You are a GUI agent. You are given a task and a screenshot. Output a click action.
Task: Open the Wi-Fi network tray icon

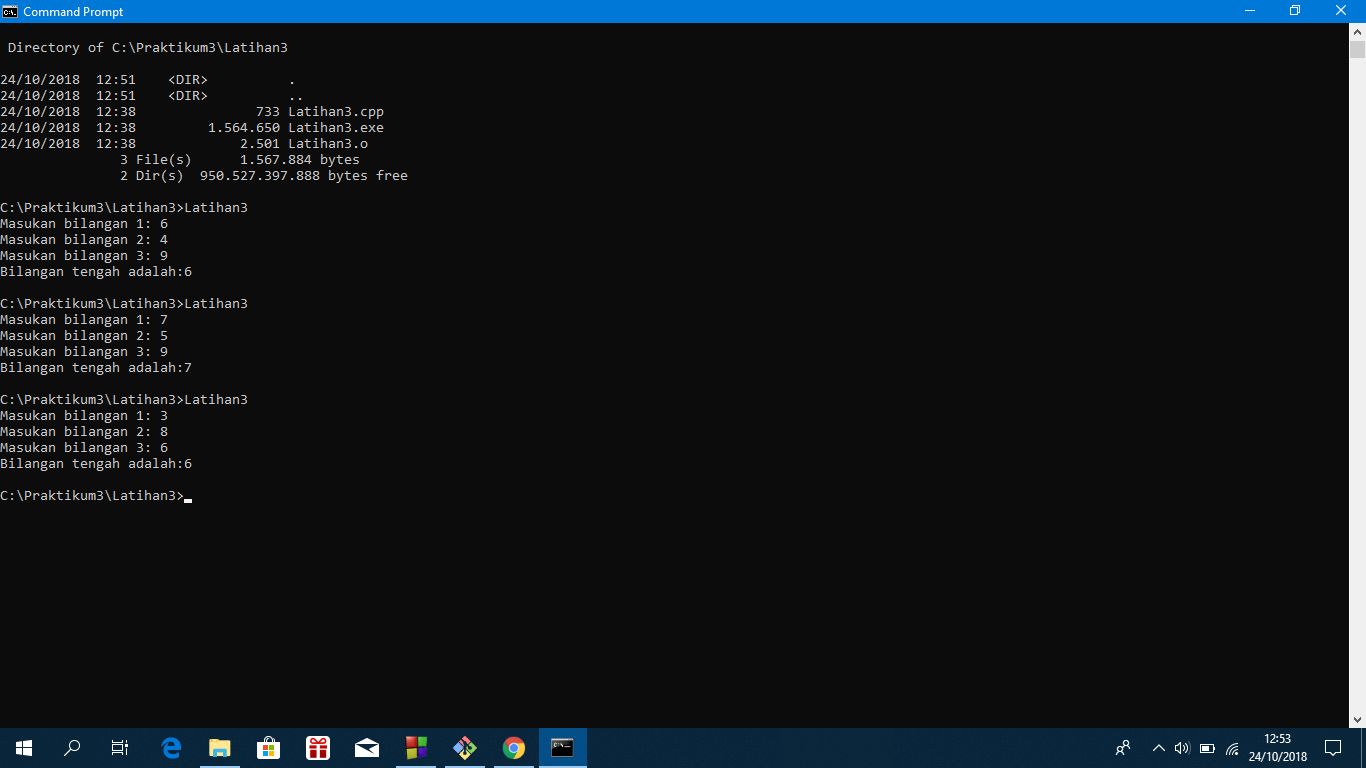[x=1232, y=748]
